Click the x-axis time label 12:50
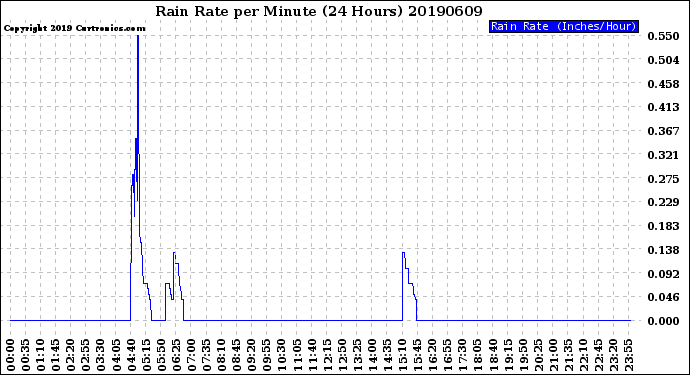Viewport: 690px width, 375px height. (342, 355)
